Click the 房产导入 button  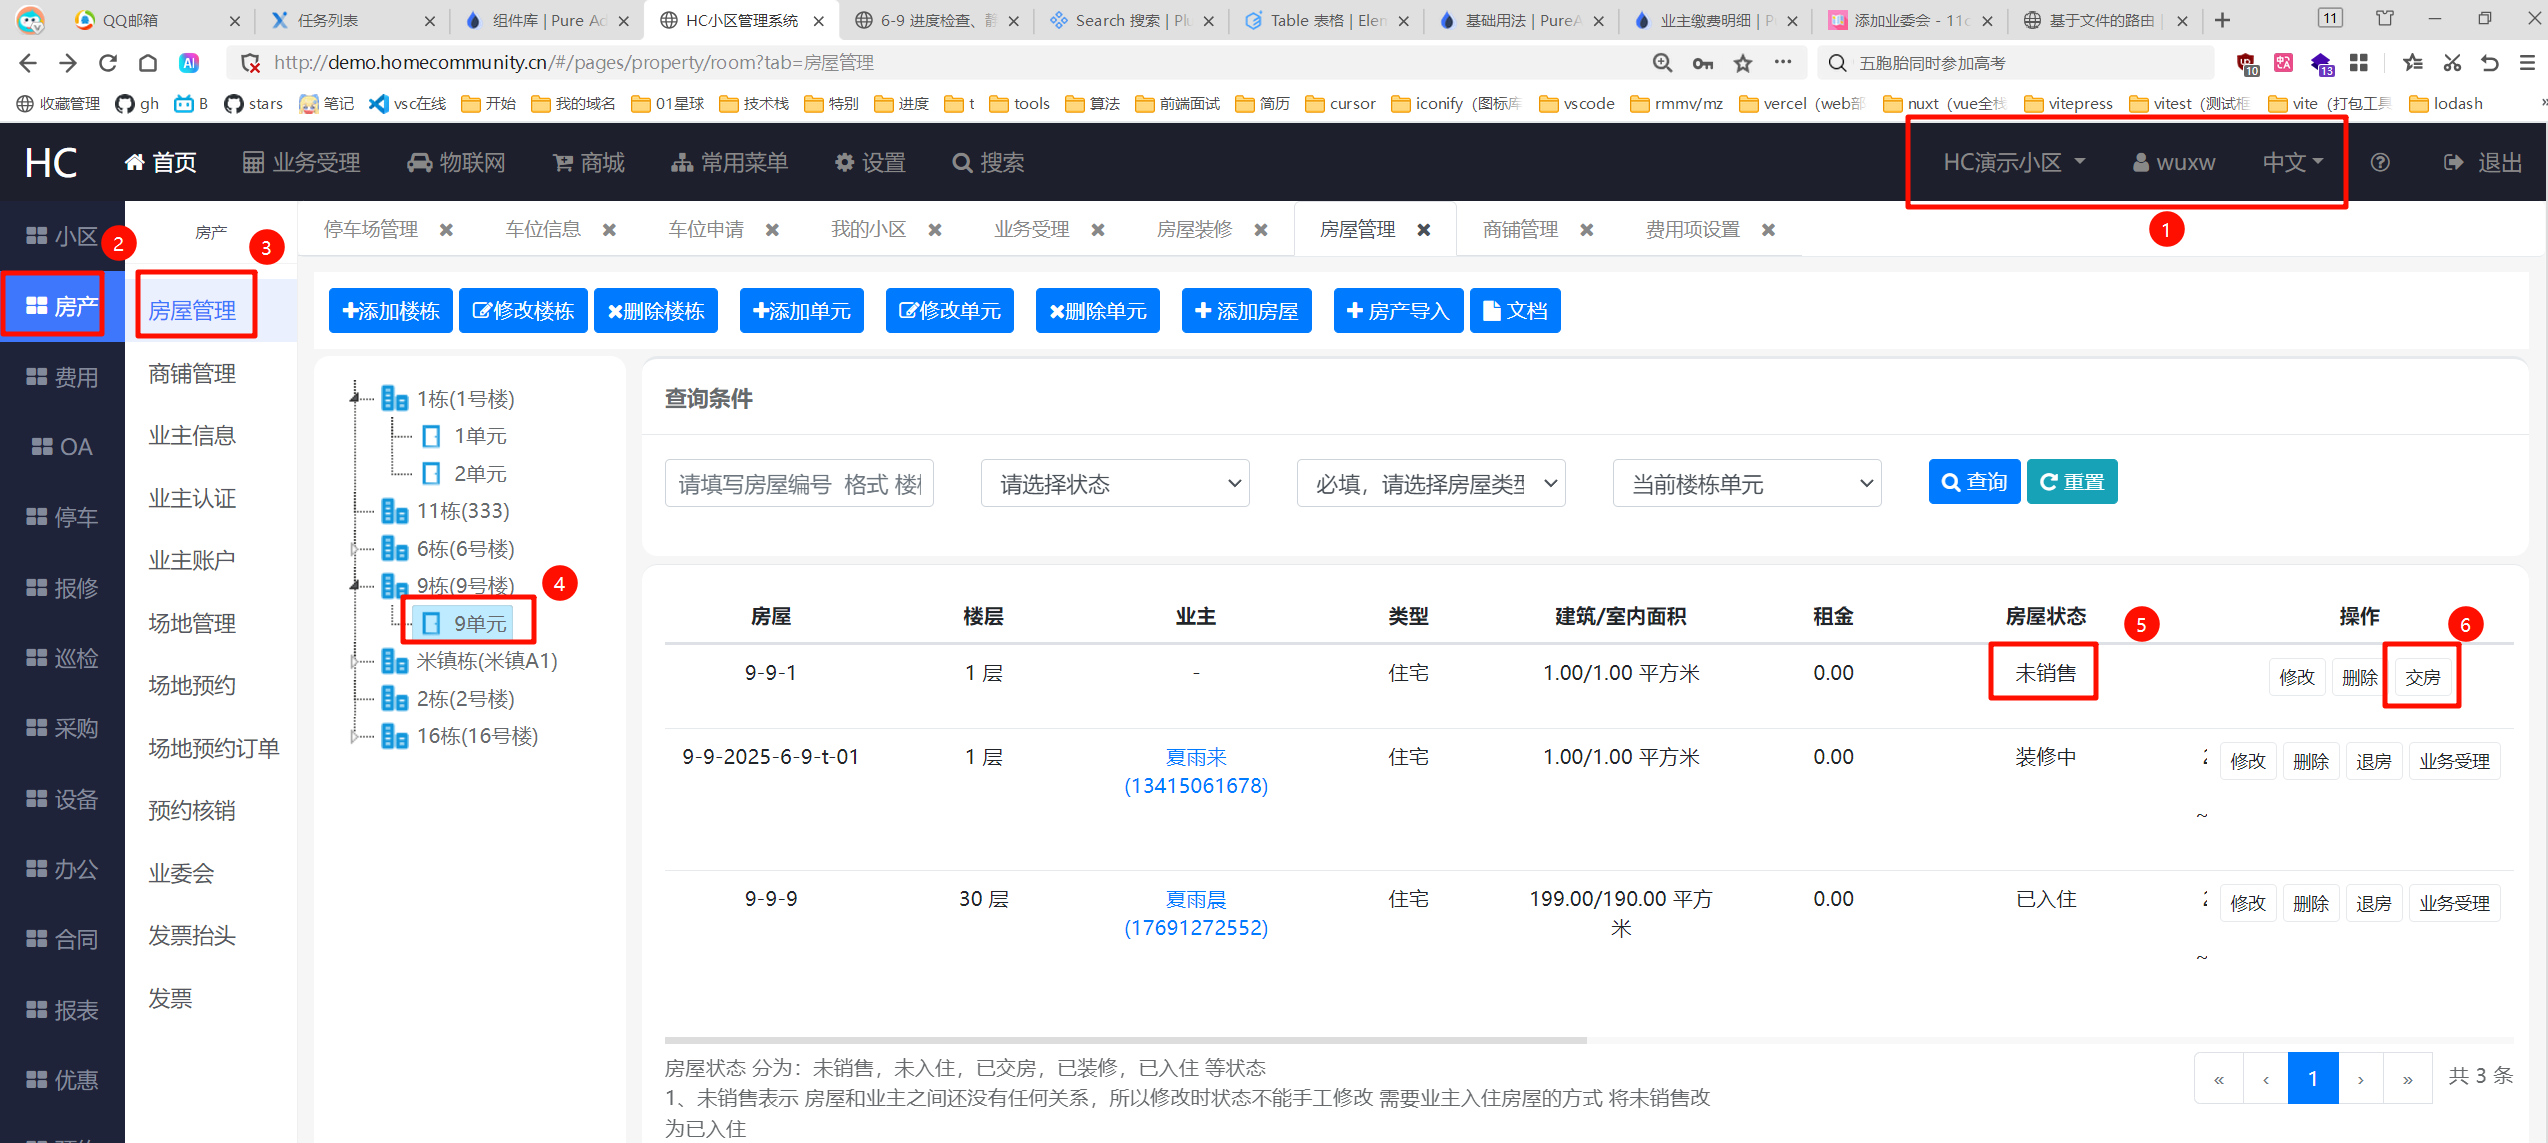coord(1398,311)
